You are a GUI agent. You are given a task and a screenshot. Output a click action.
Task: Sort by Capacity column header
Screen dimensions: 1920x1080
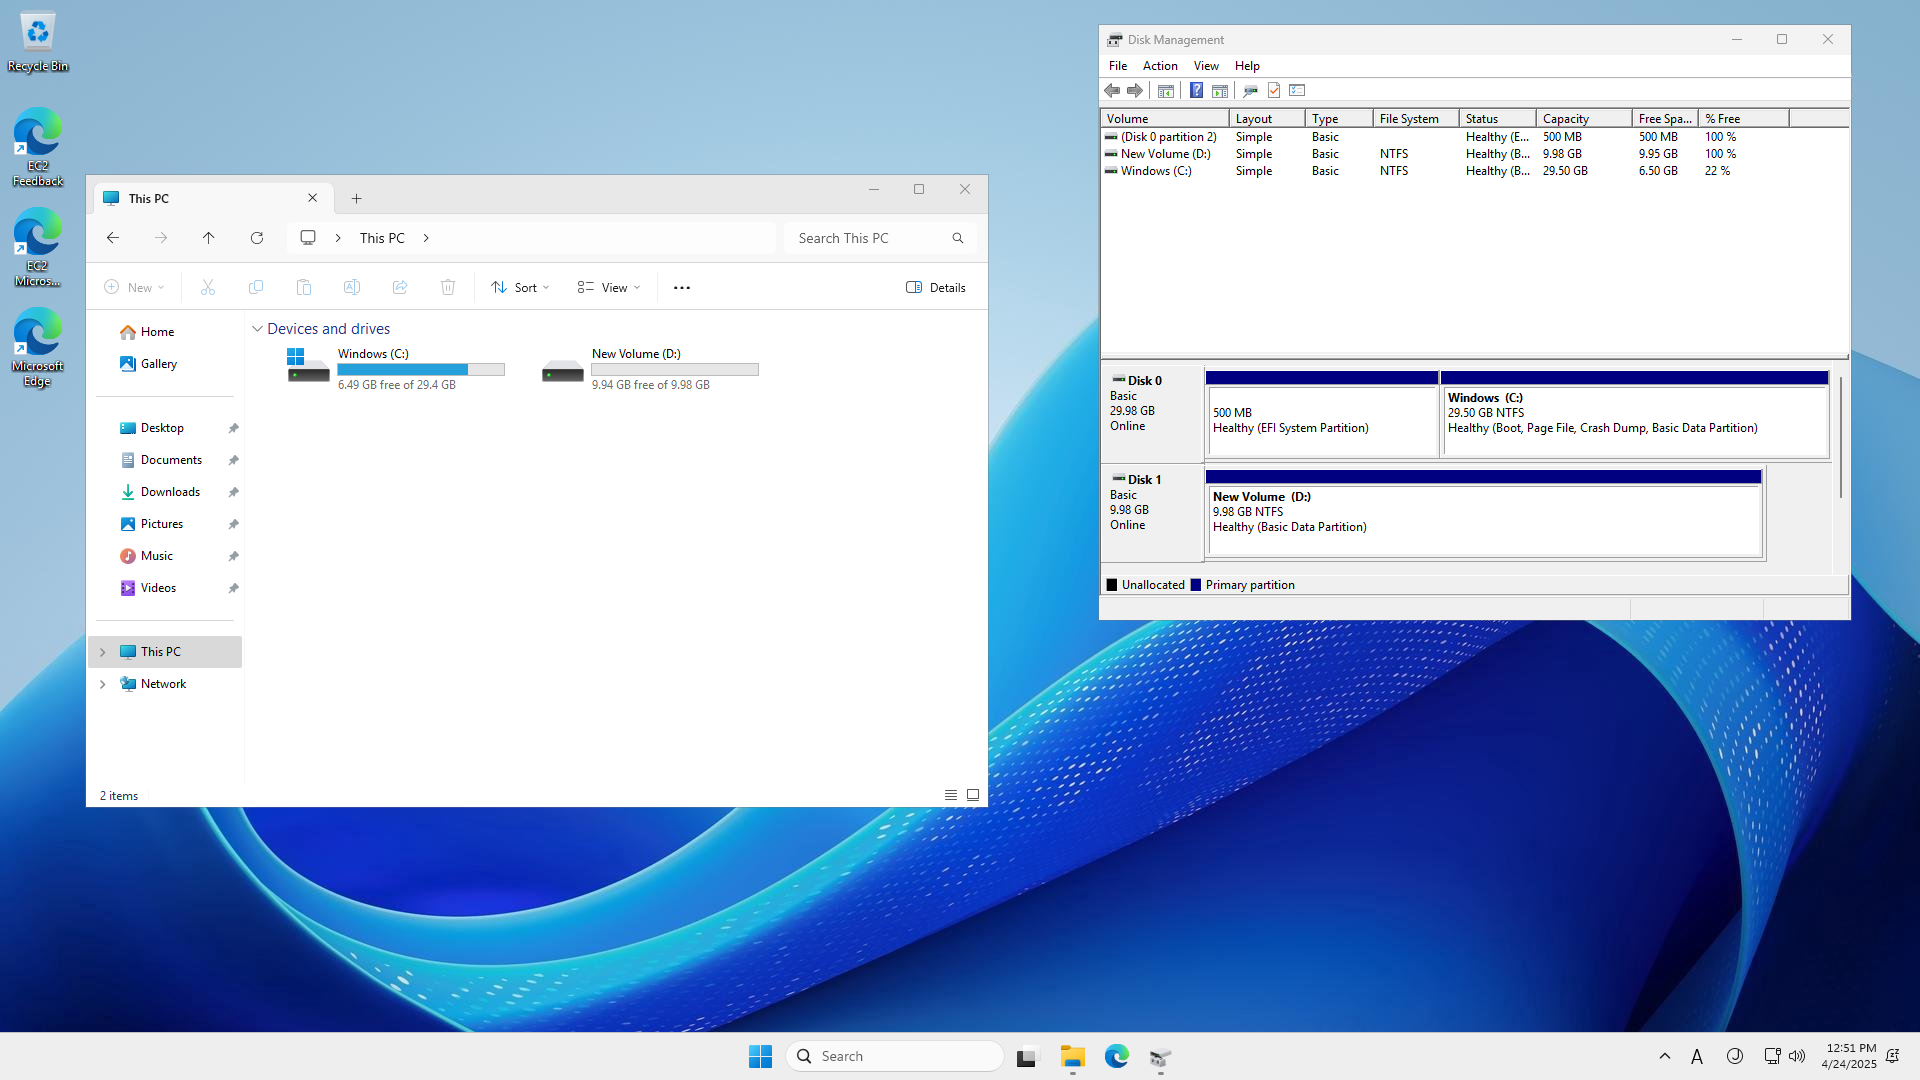[1584, 119]
